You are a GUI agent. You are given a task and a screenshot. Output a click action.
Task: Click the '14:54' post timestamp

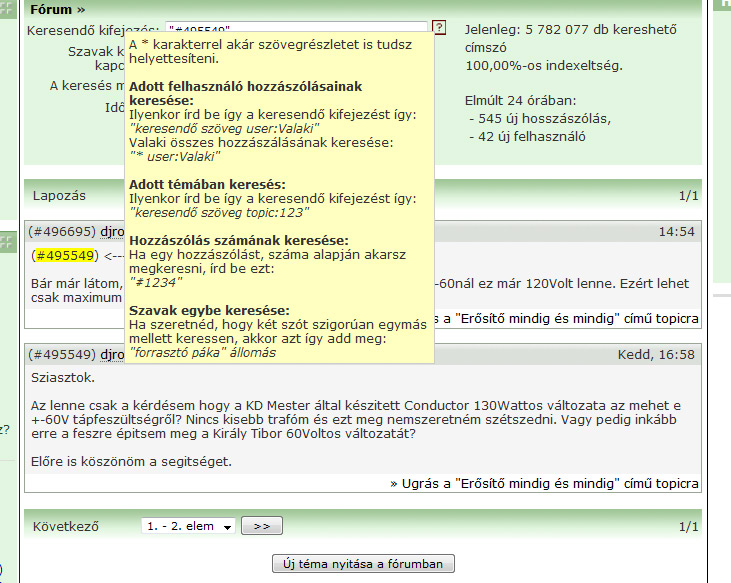676,232
